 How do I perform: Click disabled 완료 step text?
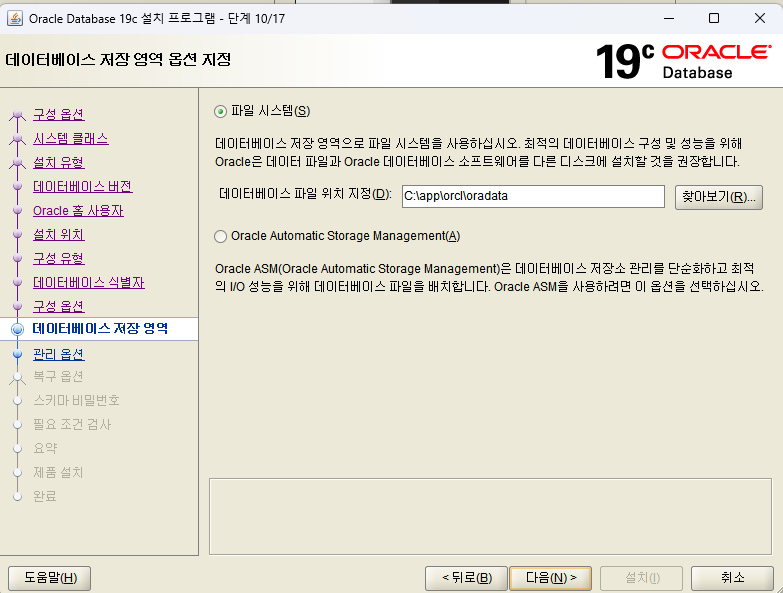tap(45, 496)
